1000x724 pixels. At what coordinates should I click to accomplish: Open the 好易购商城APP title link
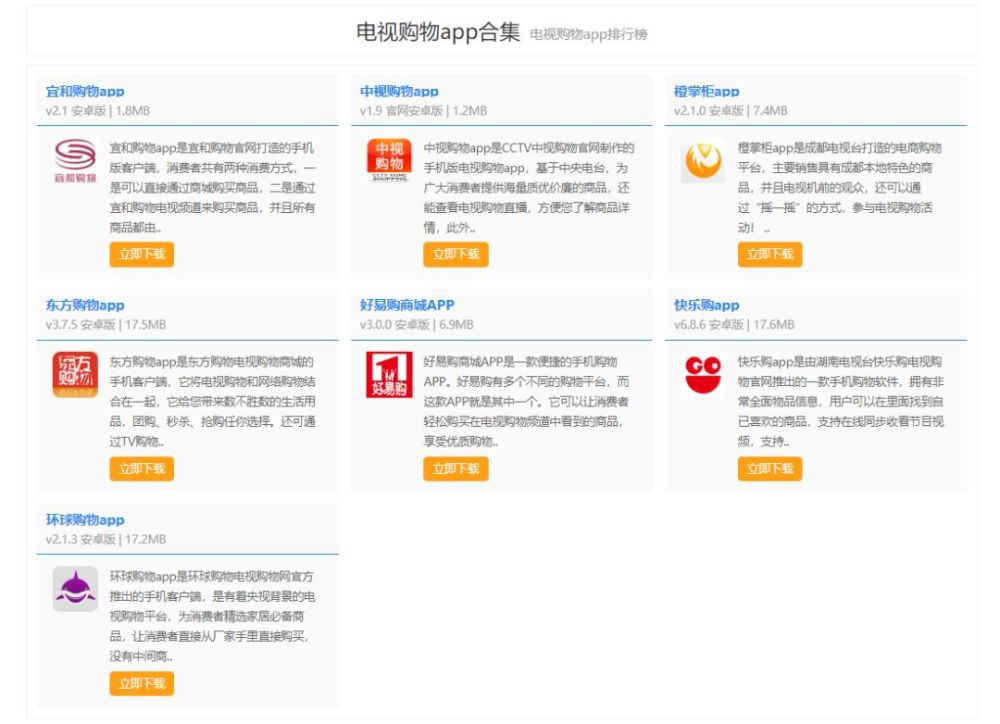tap(407, 305)
